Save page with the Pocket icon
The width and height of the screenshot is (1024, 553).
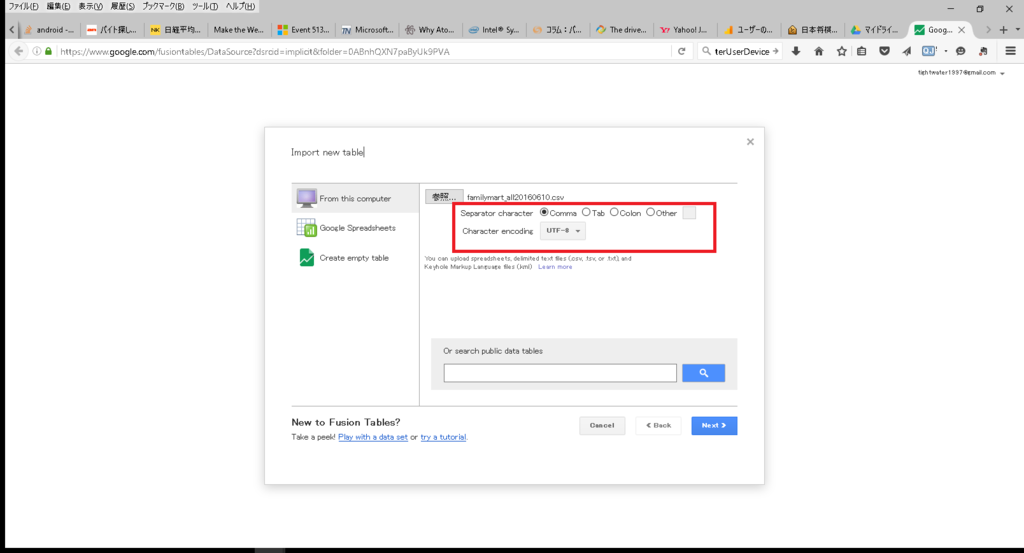point(884,51)
